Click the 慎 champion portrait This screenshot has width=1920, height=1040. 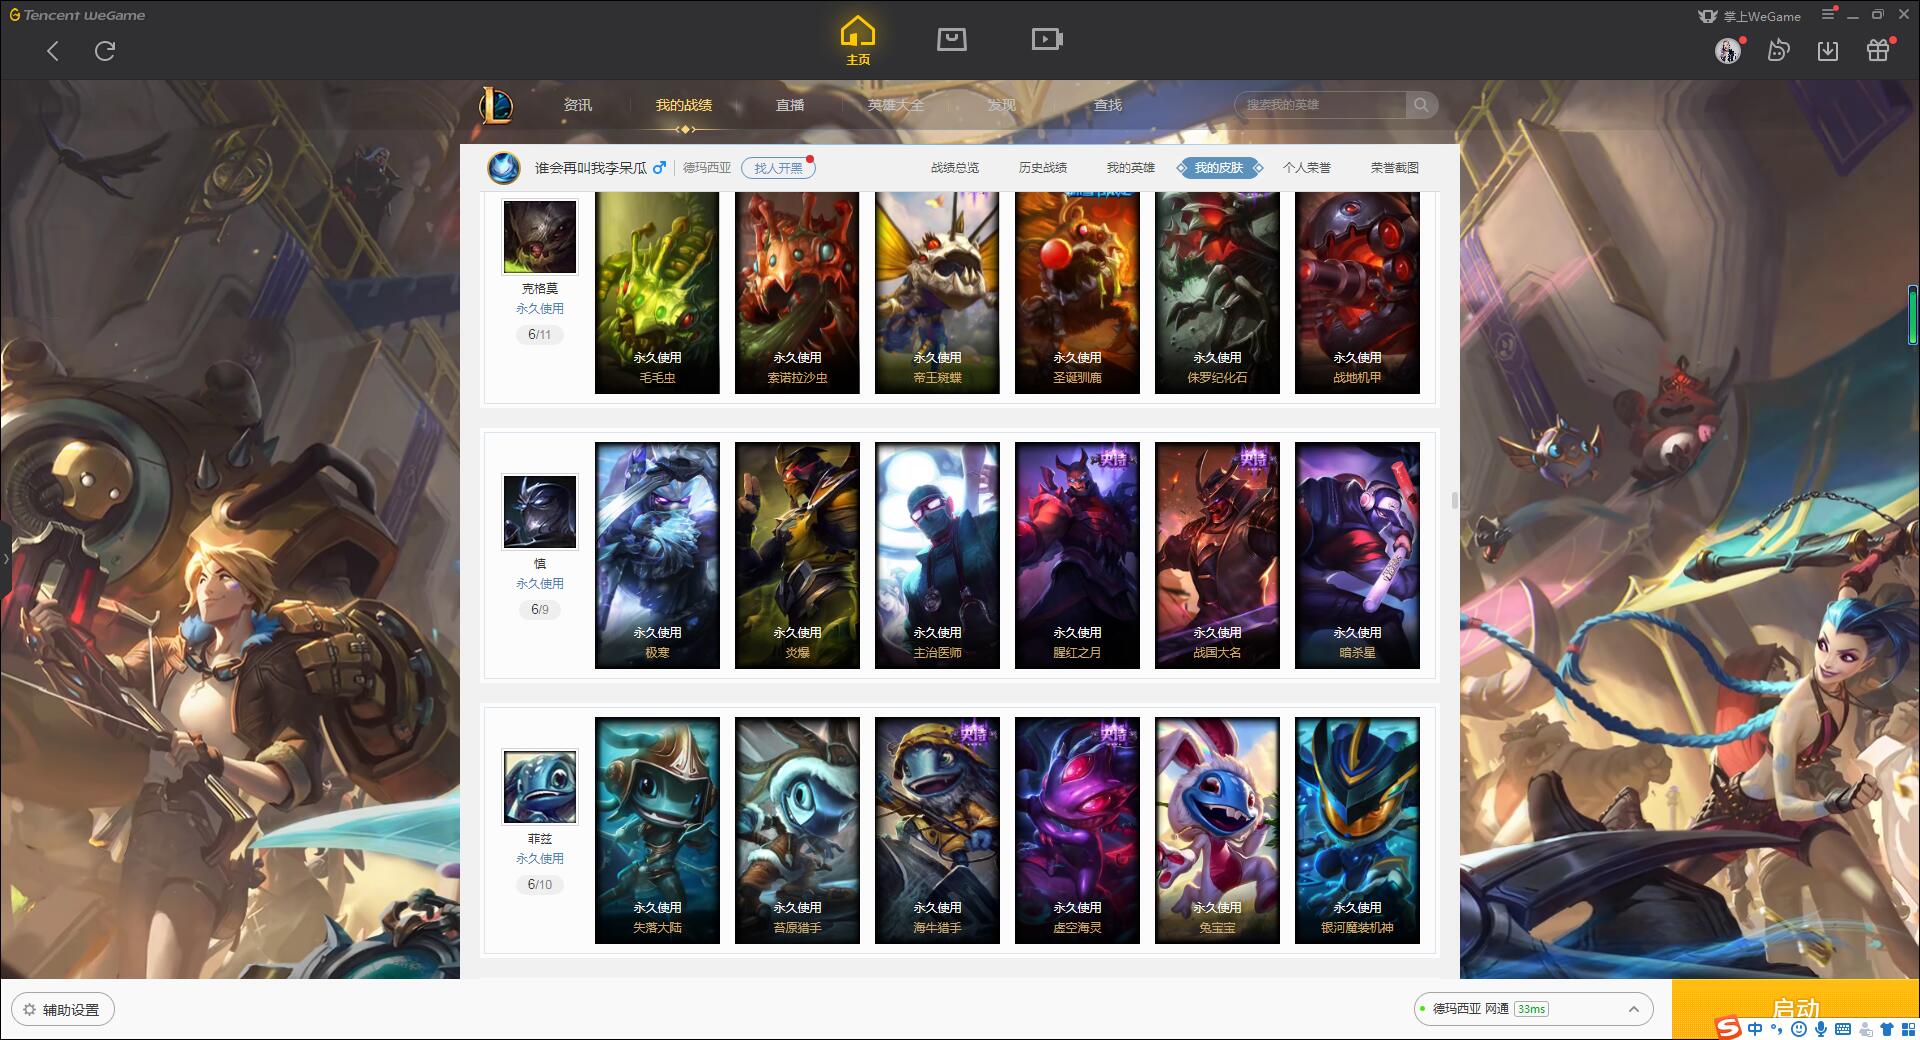[540, 512]
